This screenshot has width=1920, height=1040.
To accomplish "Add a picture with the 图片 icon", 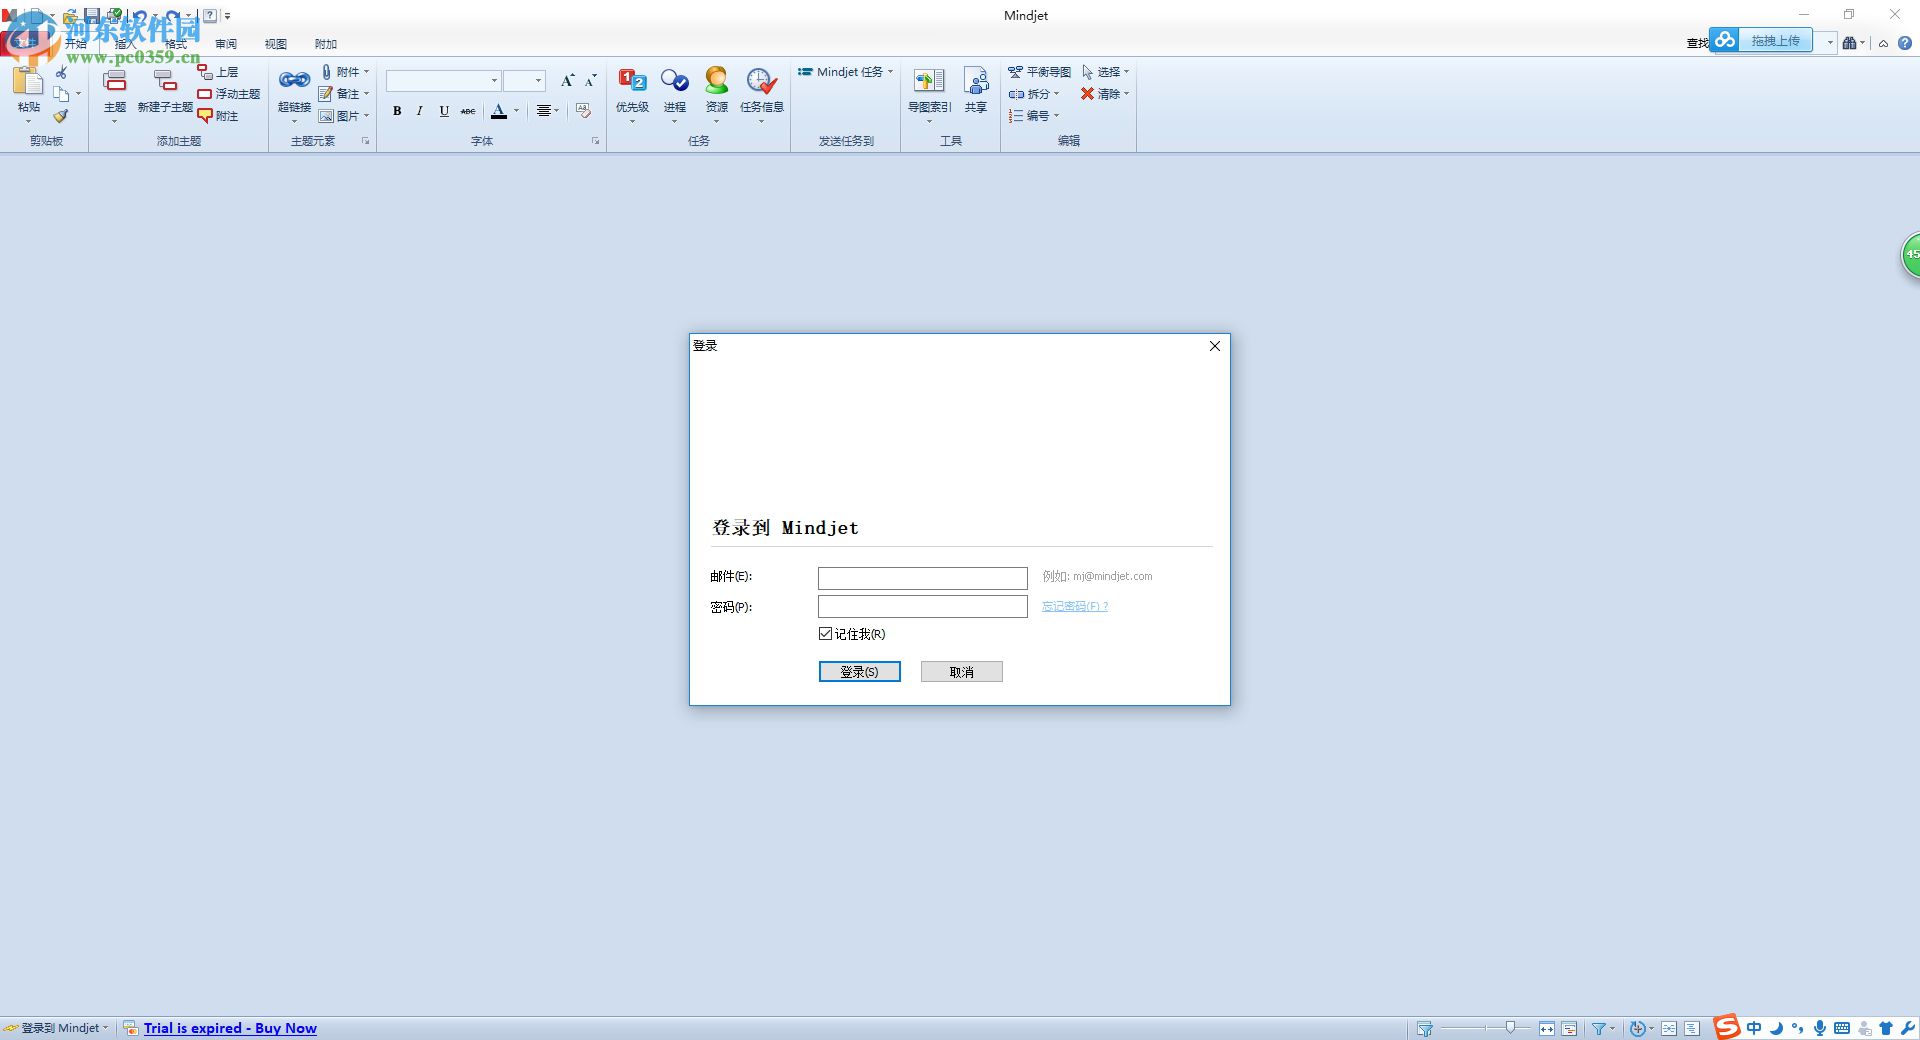I will tap(344, 115).
